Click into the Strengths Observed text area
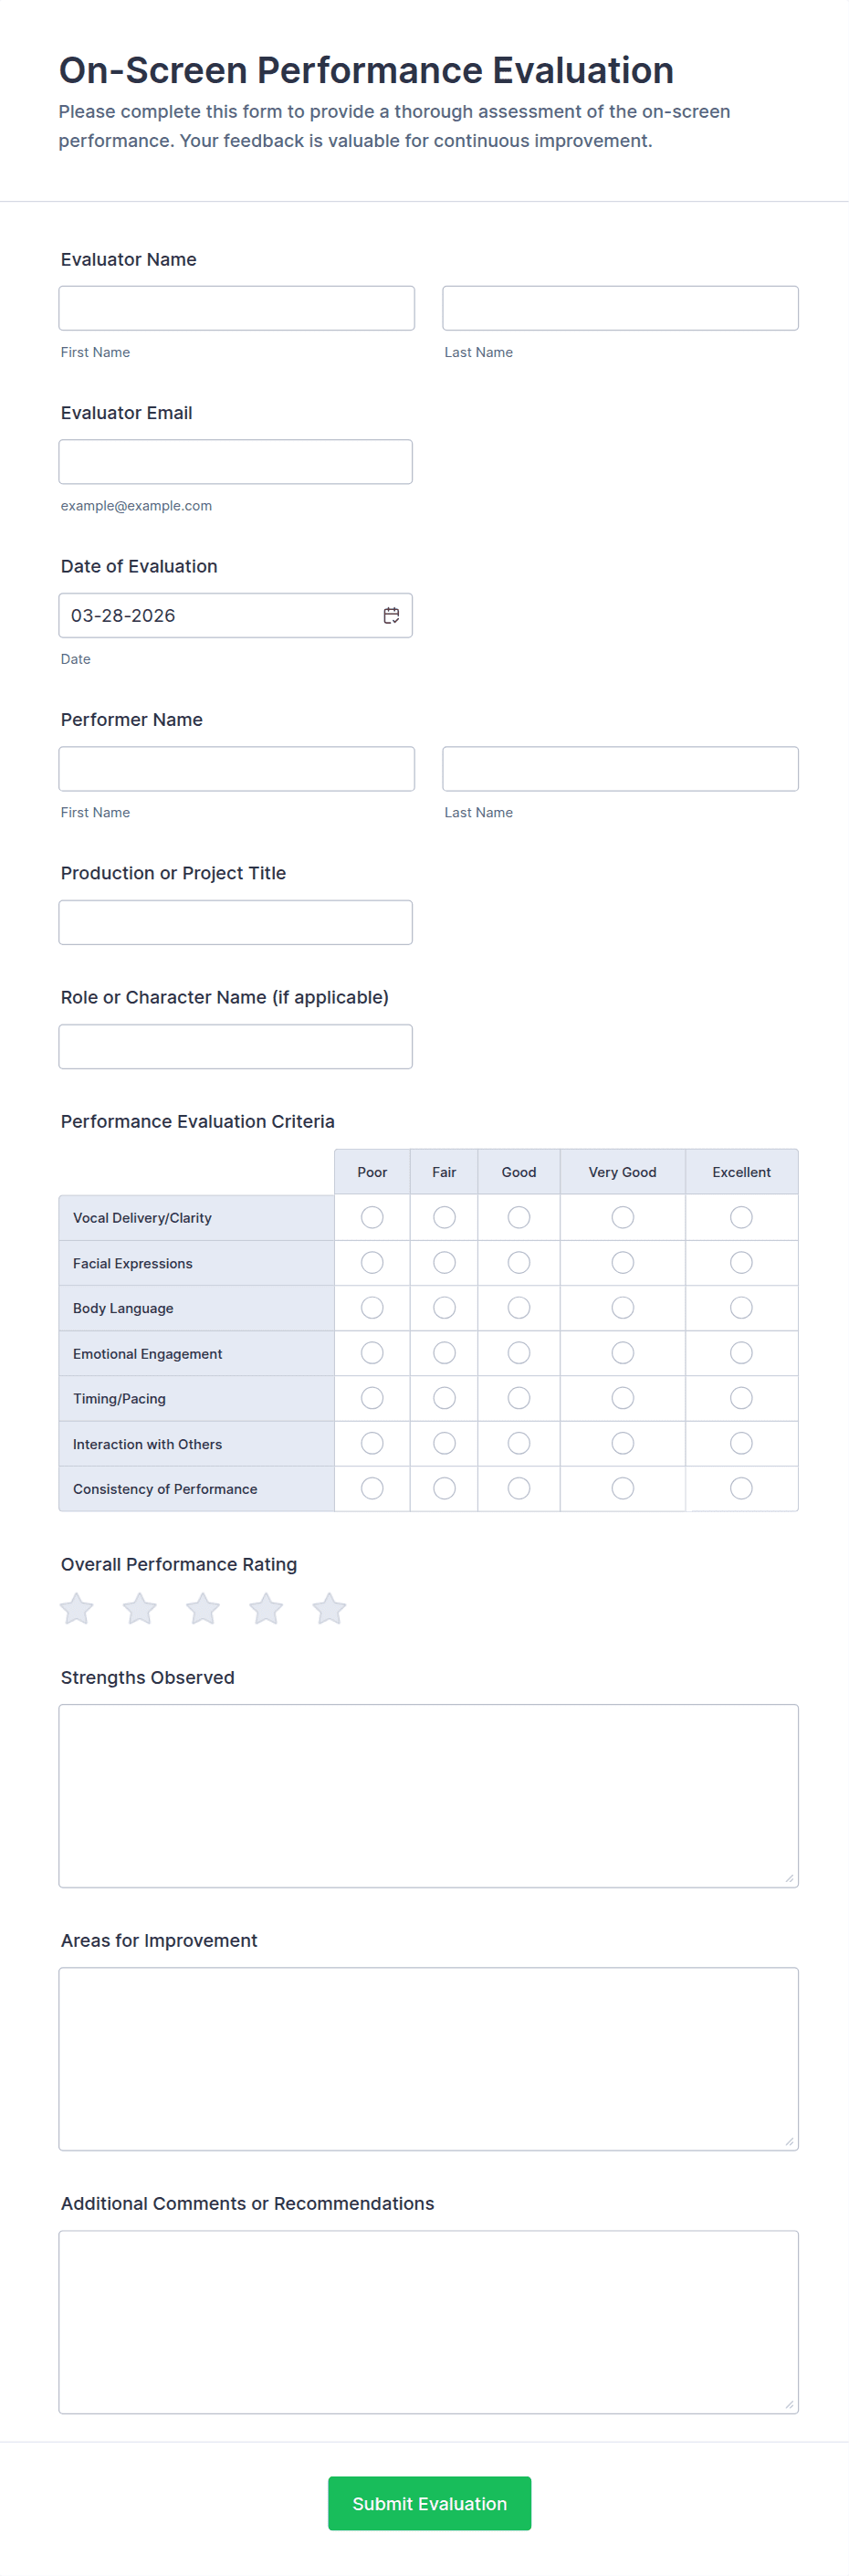The image size is (849, 2576). pos(428,1795)
